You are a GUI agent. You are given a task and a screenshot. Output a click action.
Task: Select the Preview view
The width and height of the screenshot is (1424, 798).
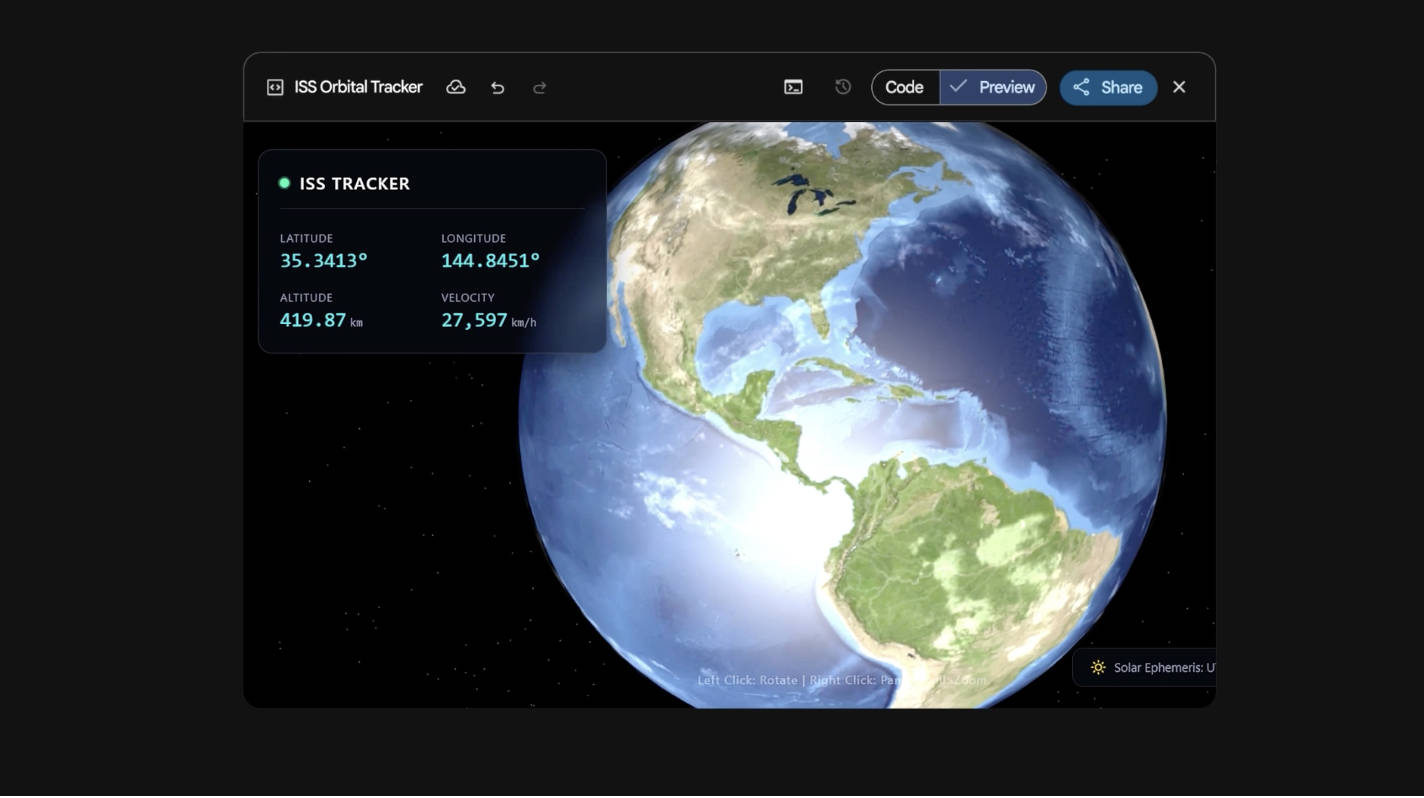pos(993,88)
